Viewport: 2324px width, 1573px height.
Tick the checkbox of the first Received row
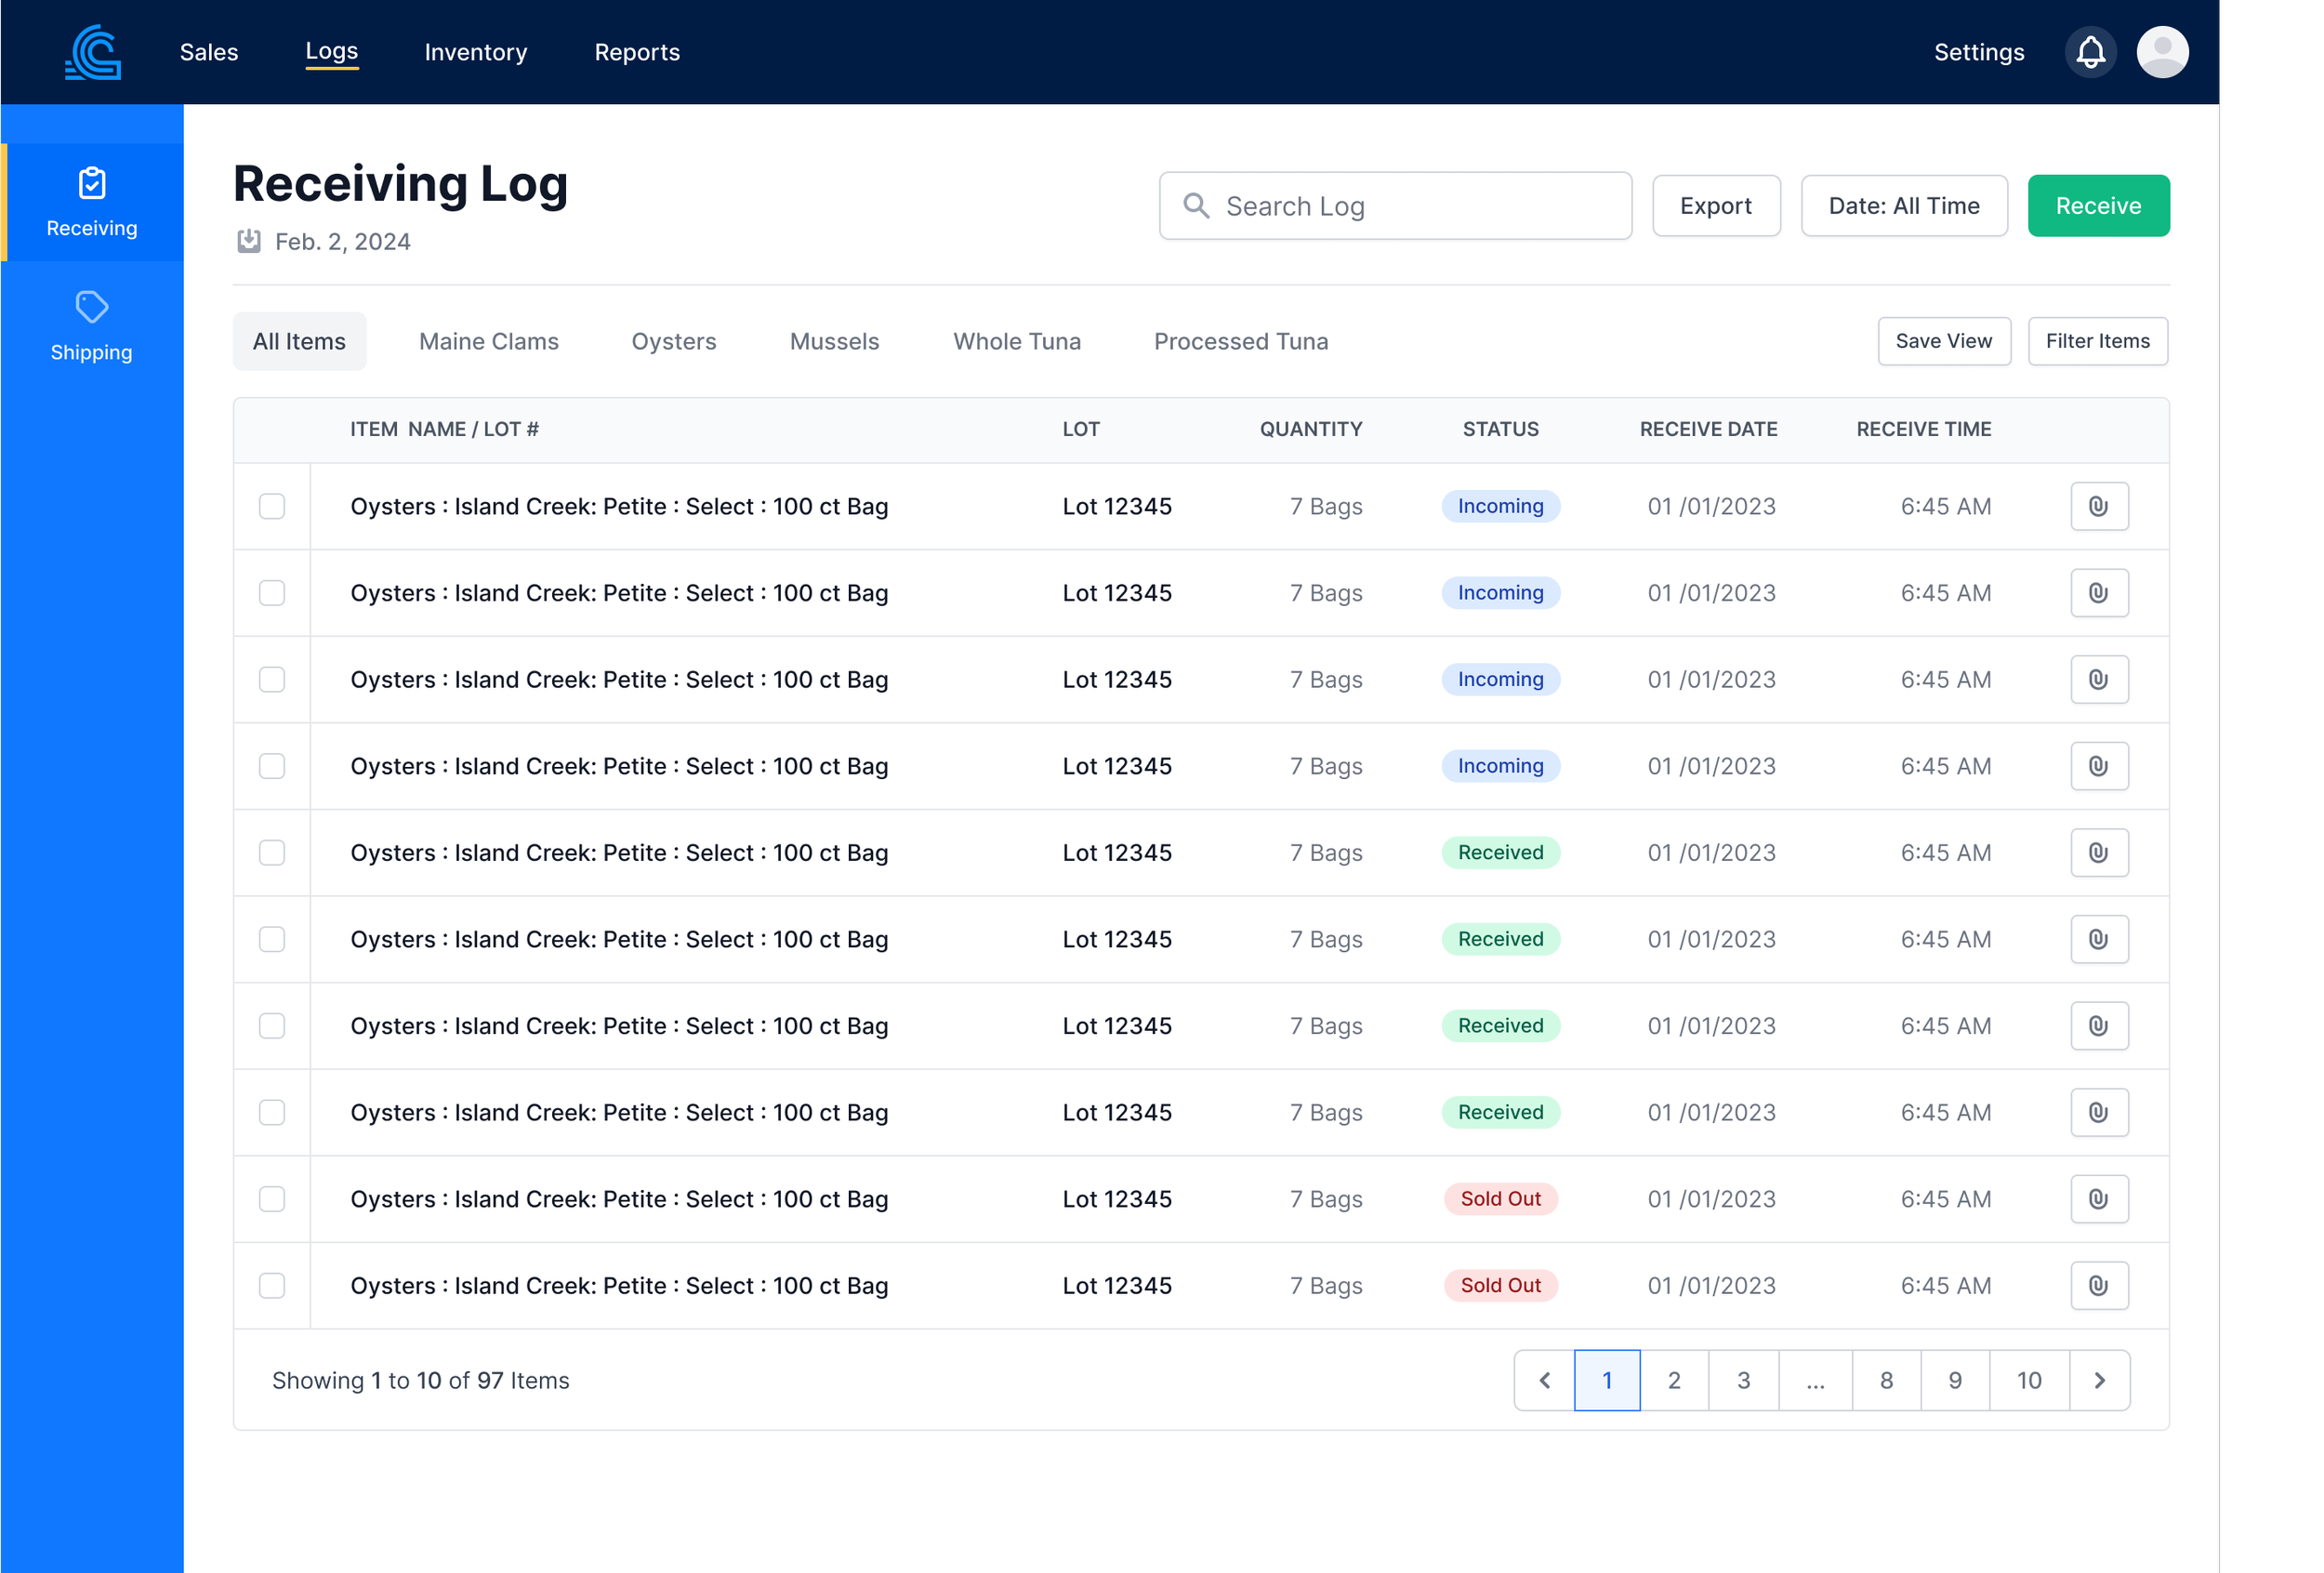pyautogui.click(x=272, y=853)
